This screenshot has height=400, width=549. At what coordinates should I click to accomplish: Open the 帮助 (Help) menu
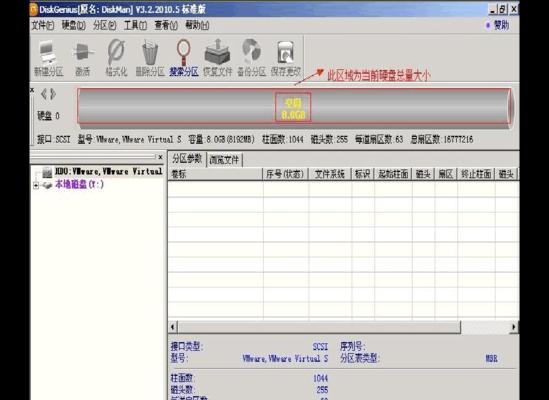(x=197, y=25)
